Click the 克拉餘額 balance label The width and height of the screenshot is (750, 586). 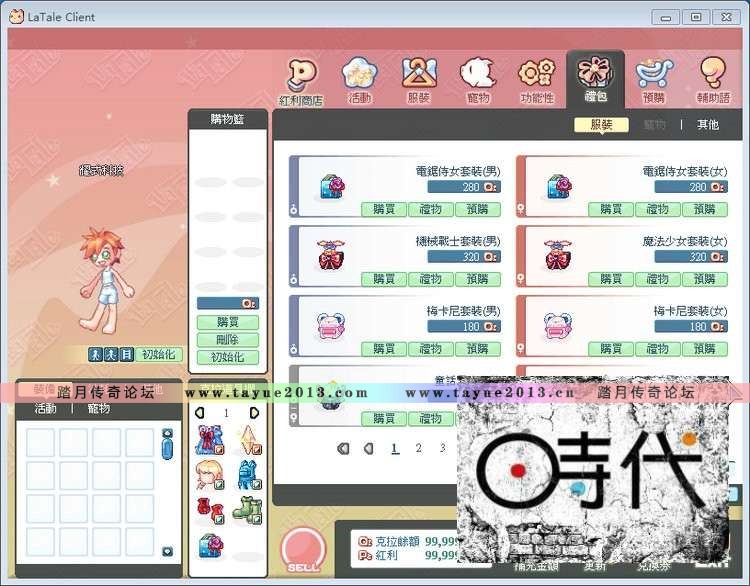click(397, 542)
